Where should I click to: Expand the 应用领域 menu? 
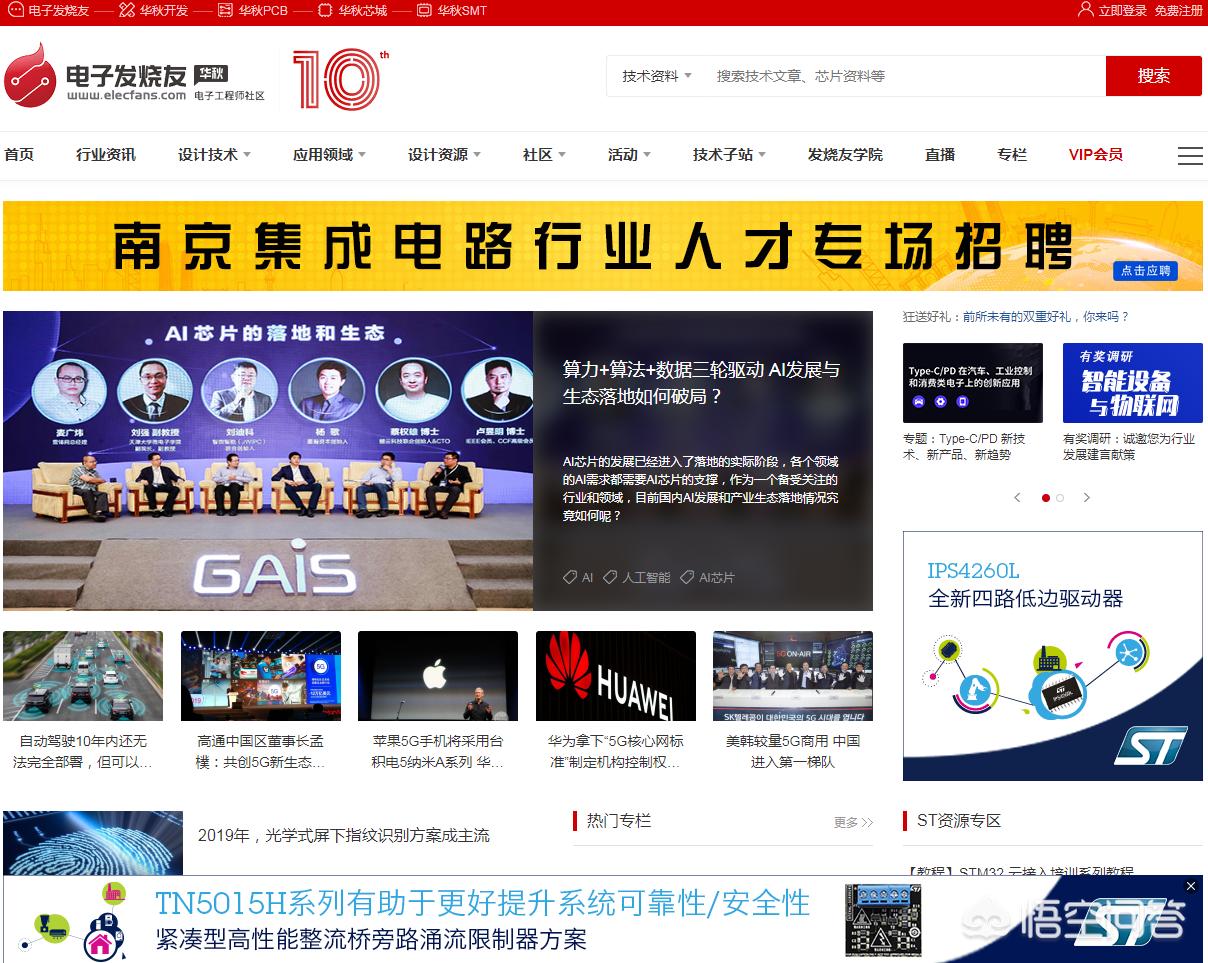point(329,155)
